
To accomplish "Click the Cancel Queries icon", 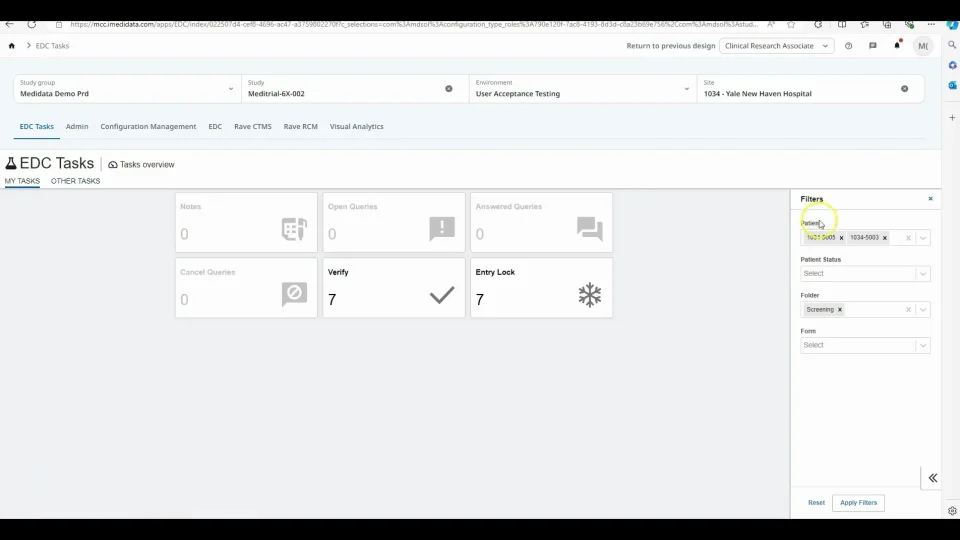I will 294,294.
